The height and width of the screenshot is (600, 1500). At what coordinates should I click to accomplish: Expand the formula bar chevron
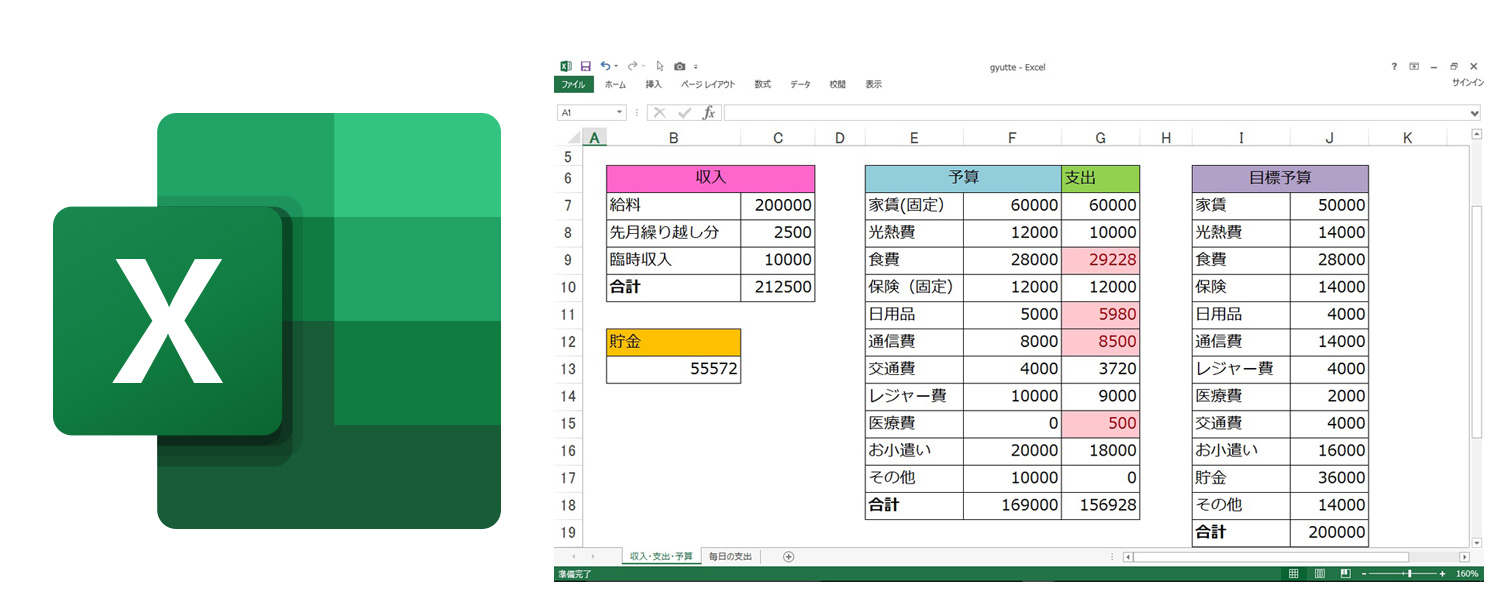point(1477,113)
